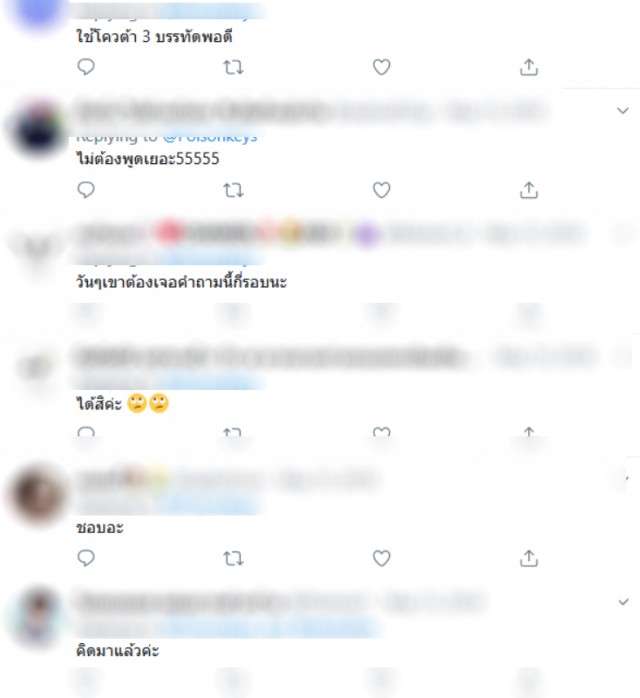Retweet the "ชอบอะ" tweet
The image size is (640, 698).
click(x=233, y=559)
